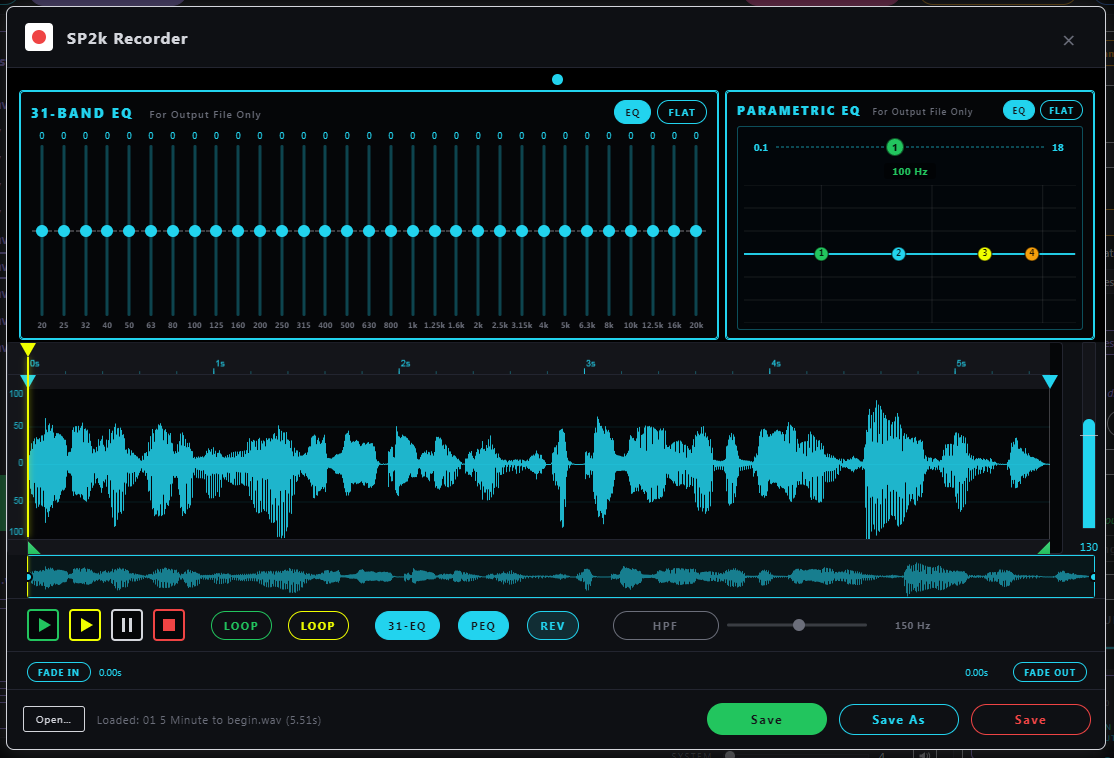Pause playback with the pause button
Screen dimensions: 1114x758
pos(126,625)
